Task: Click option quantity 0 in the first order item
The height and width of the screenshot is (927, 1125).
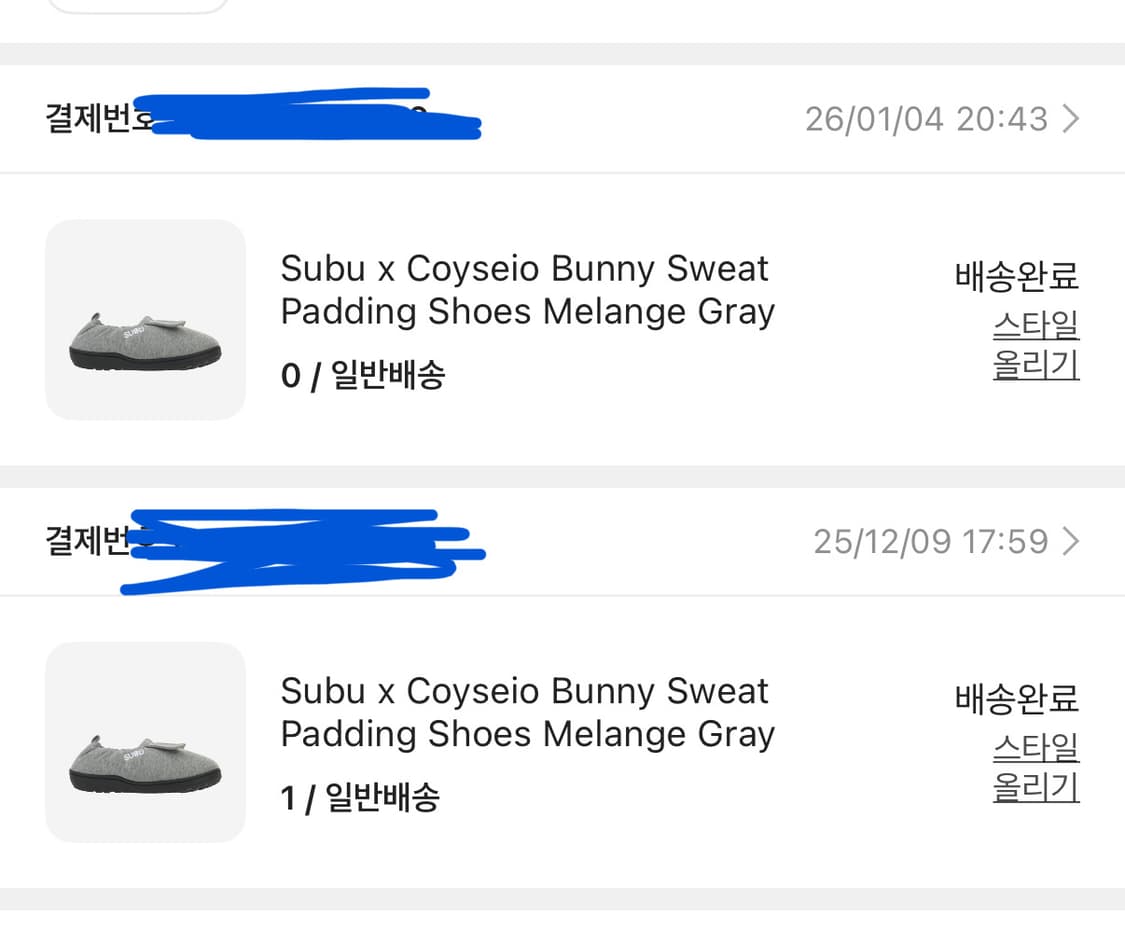Action: tap(289, 374)
